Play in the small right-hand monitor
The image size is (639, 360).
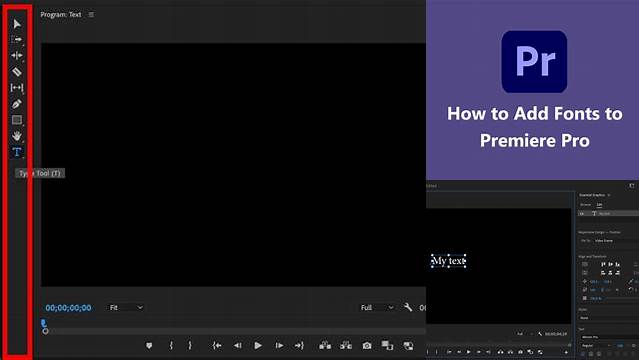[469, 352]
